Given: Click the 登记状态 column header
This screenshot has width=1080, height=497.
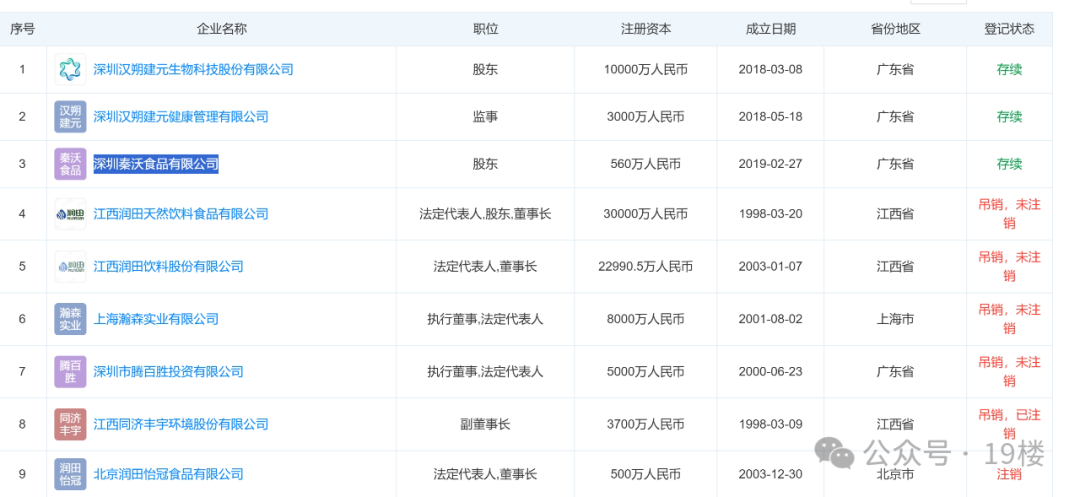Looking at the screenshot, I should 1009,29.
